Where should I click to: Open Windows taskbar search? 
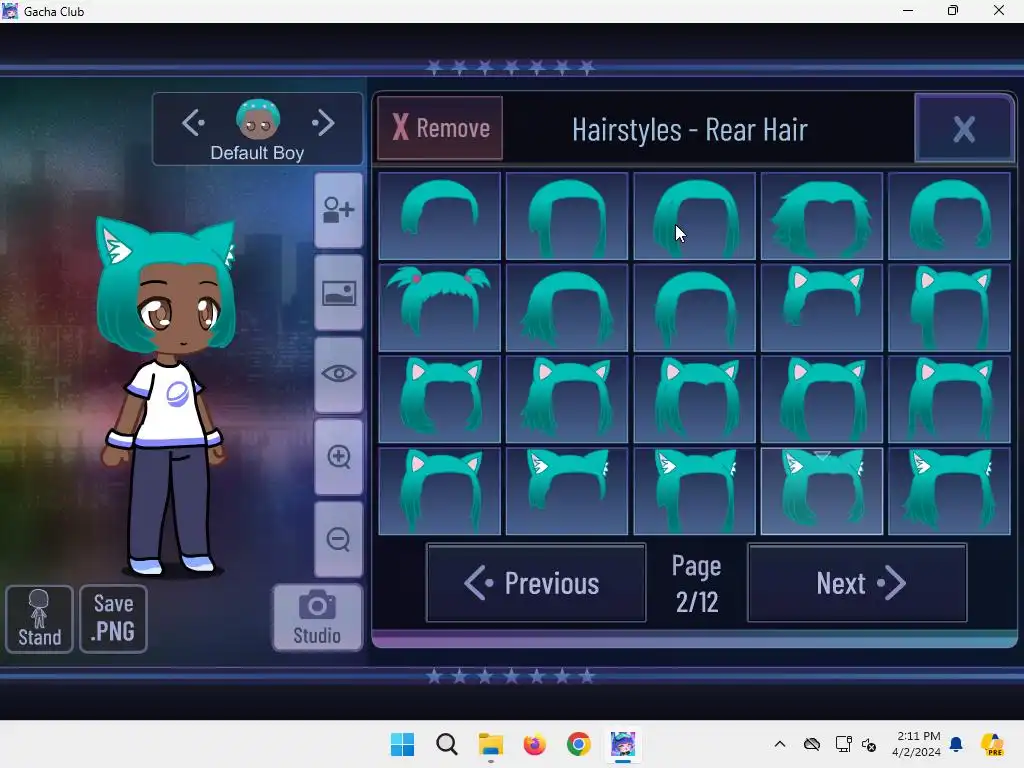tap(447, 744)
